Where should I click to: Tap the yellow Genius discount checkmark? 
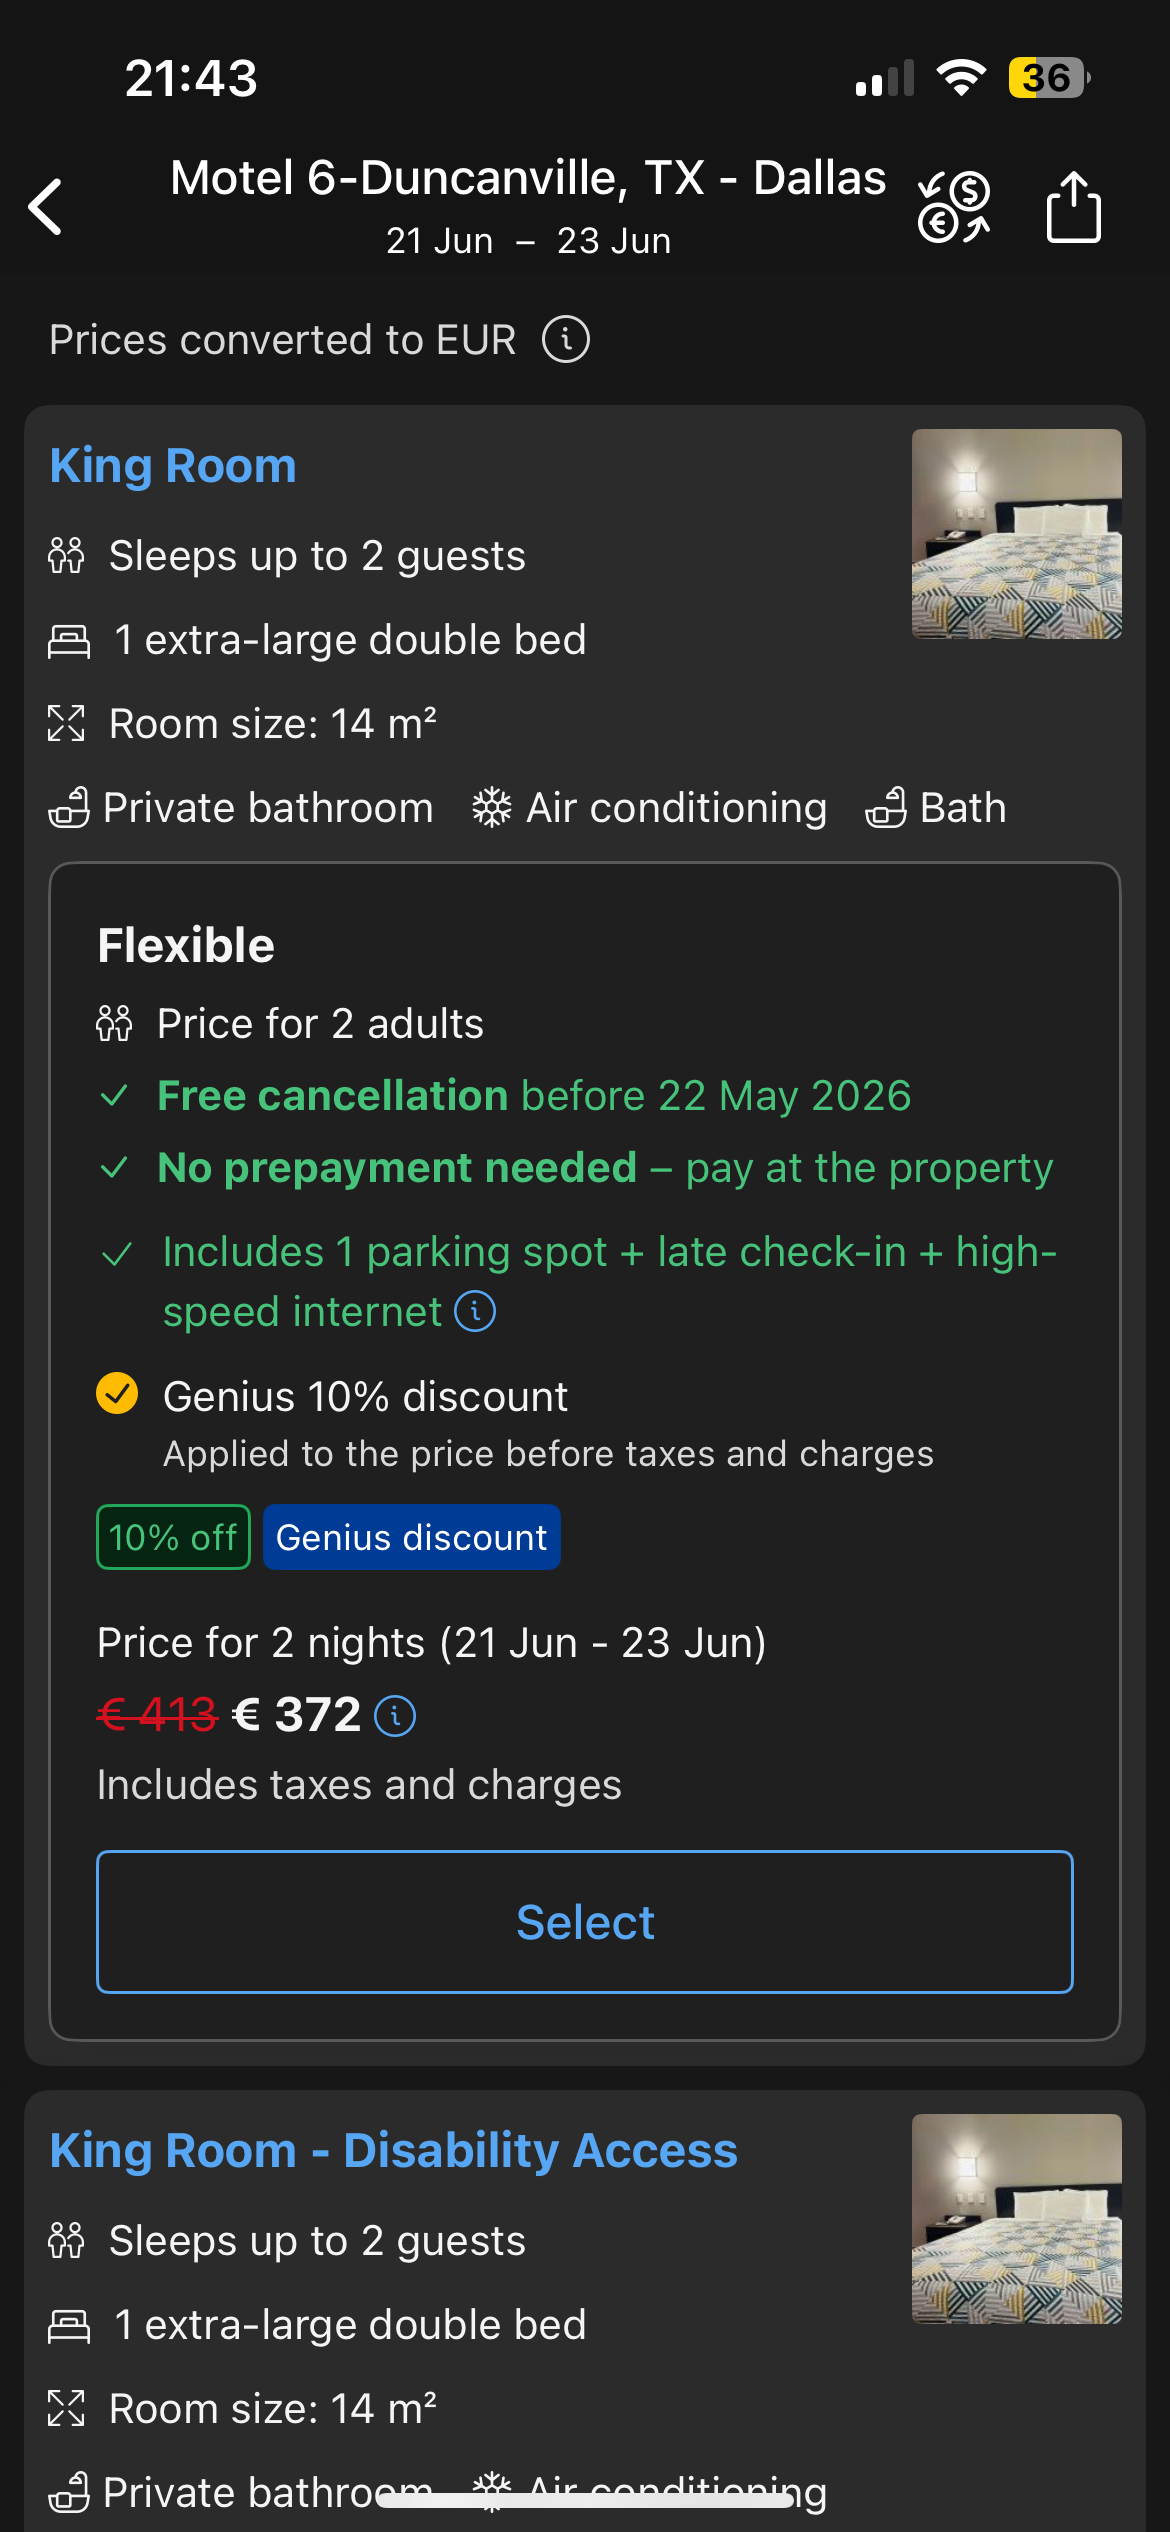(117, 1393)
